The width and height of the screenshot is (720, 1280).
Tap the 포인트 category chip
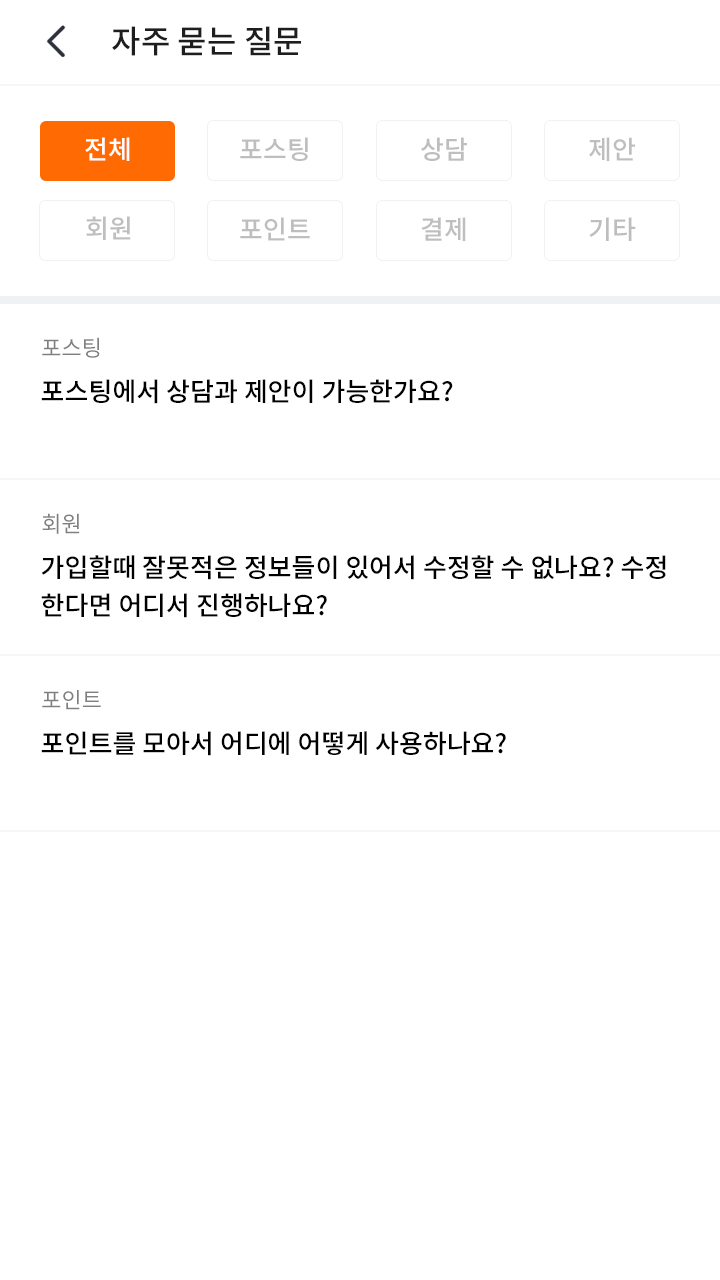pyautogui.click(x=275, y=230)
